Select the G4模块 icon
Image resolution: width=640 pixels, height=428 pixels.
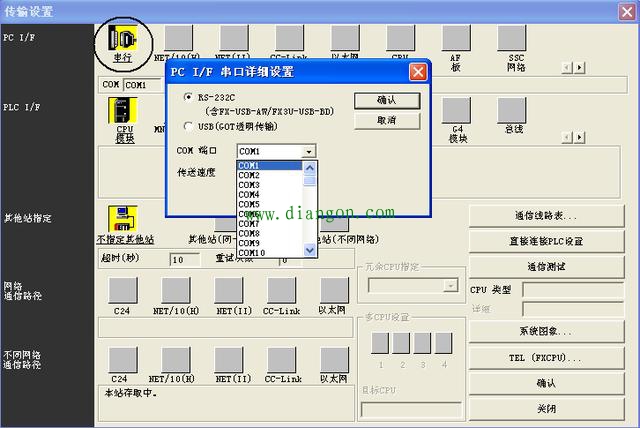click(x=456, y=110)
